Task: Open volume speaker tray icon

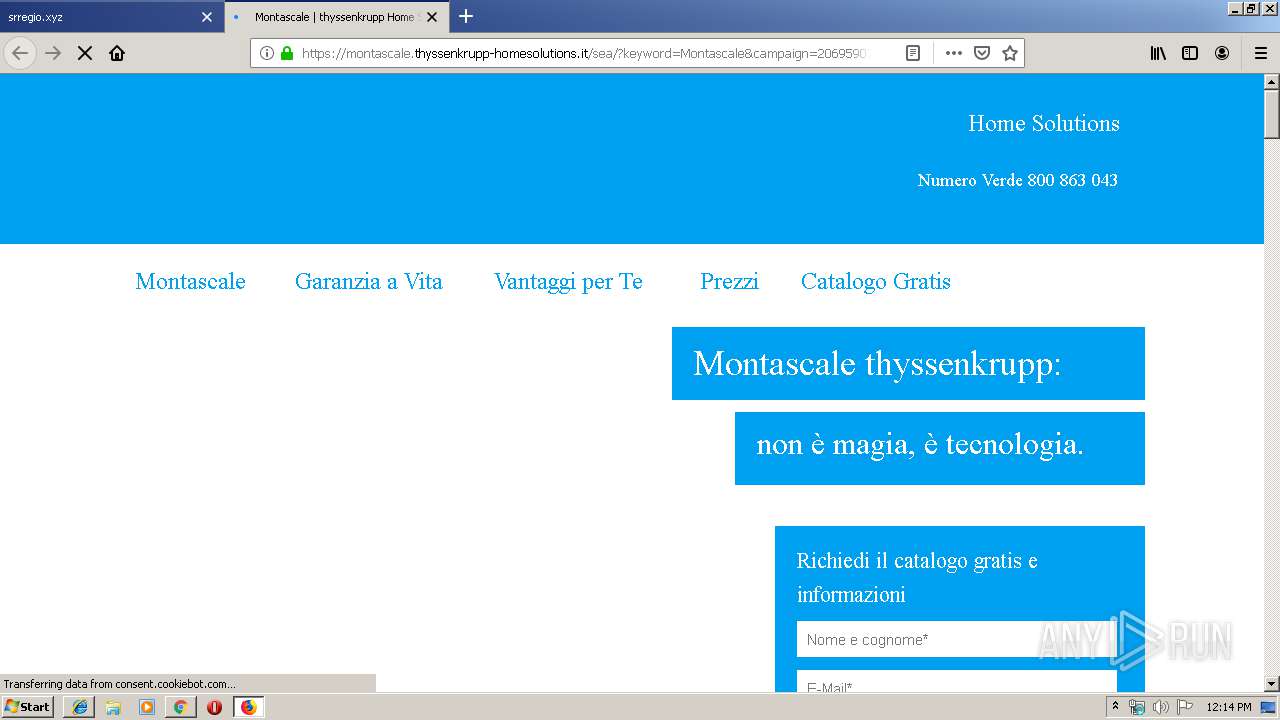Action: click(x=1160, y=707)
